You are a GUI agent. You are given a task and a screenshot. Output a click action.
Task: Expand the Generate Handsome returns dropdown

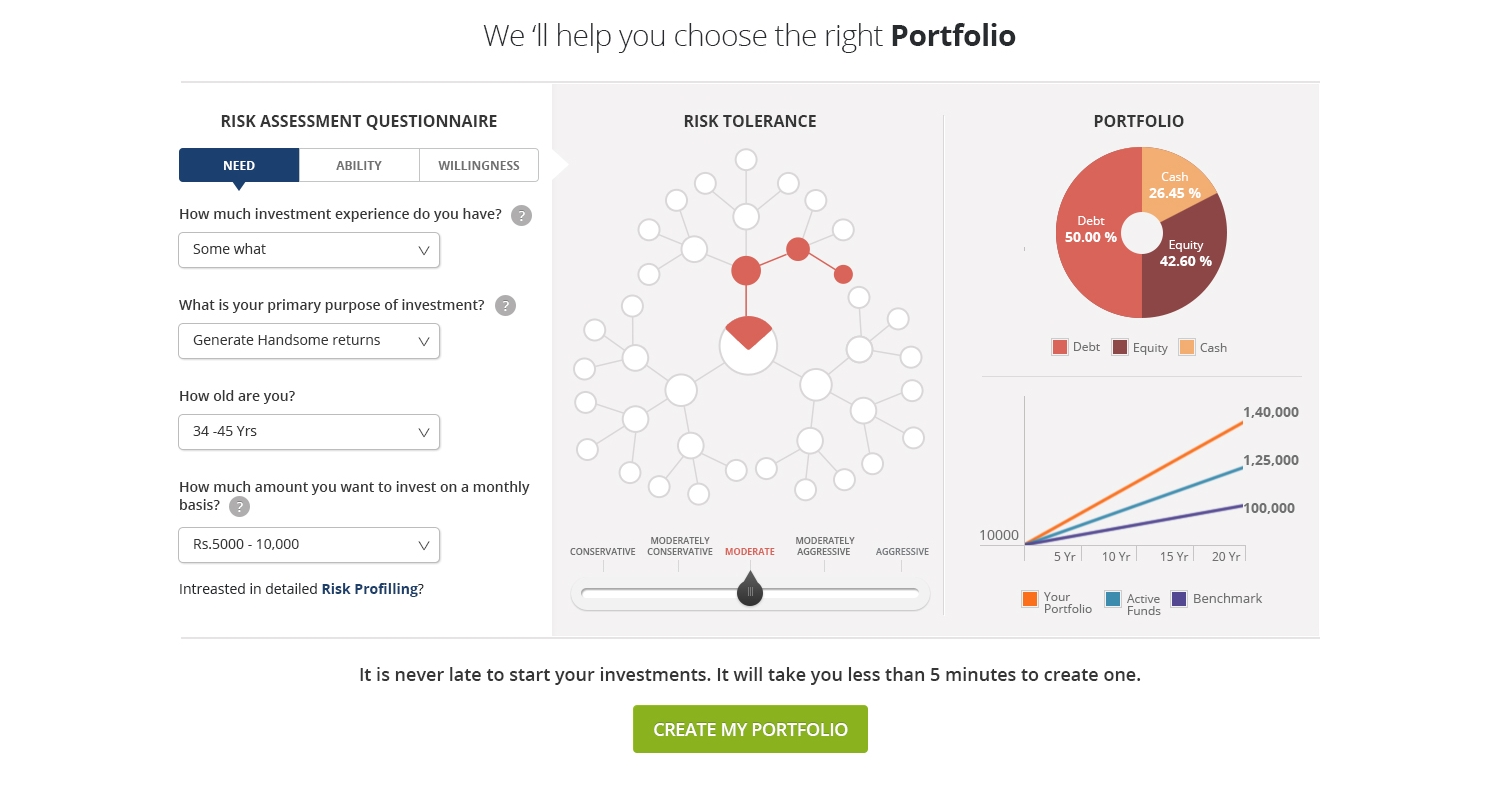[x=309, y=341]
